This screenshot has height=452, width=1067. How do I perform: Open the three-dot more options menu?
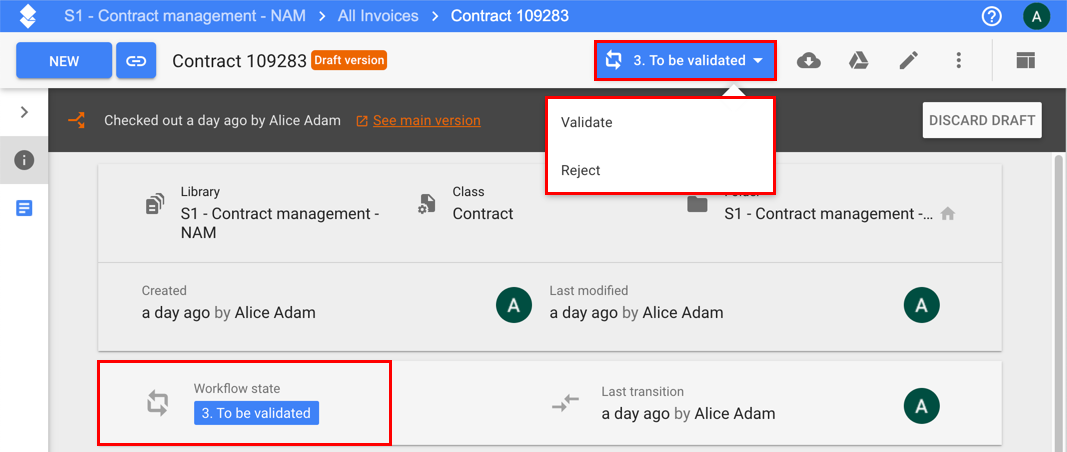tap(958, 61)
